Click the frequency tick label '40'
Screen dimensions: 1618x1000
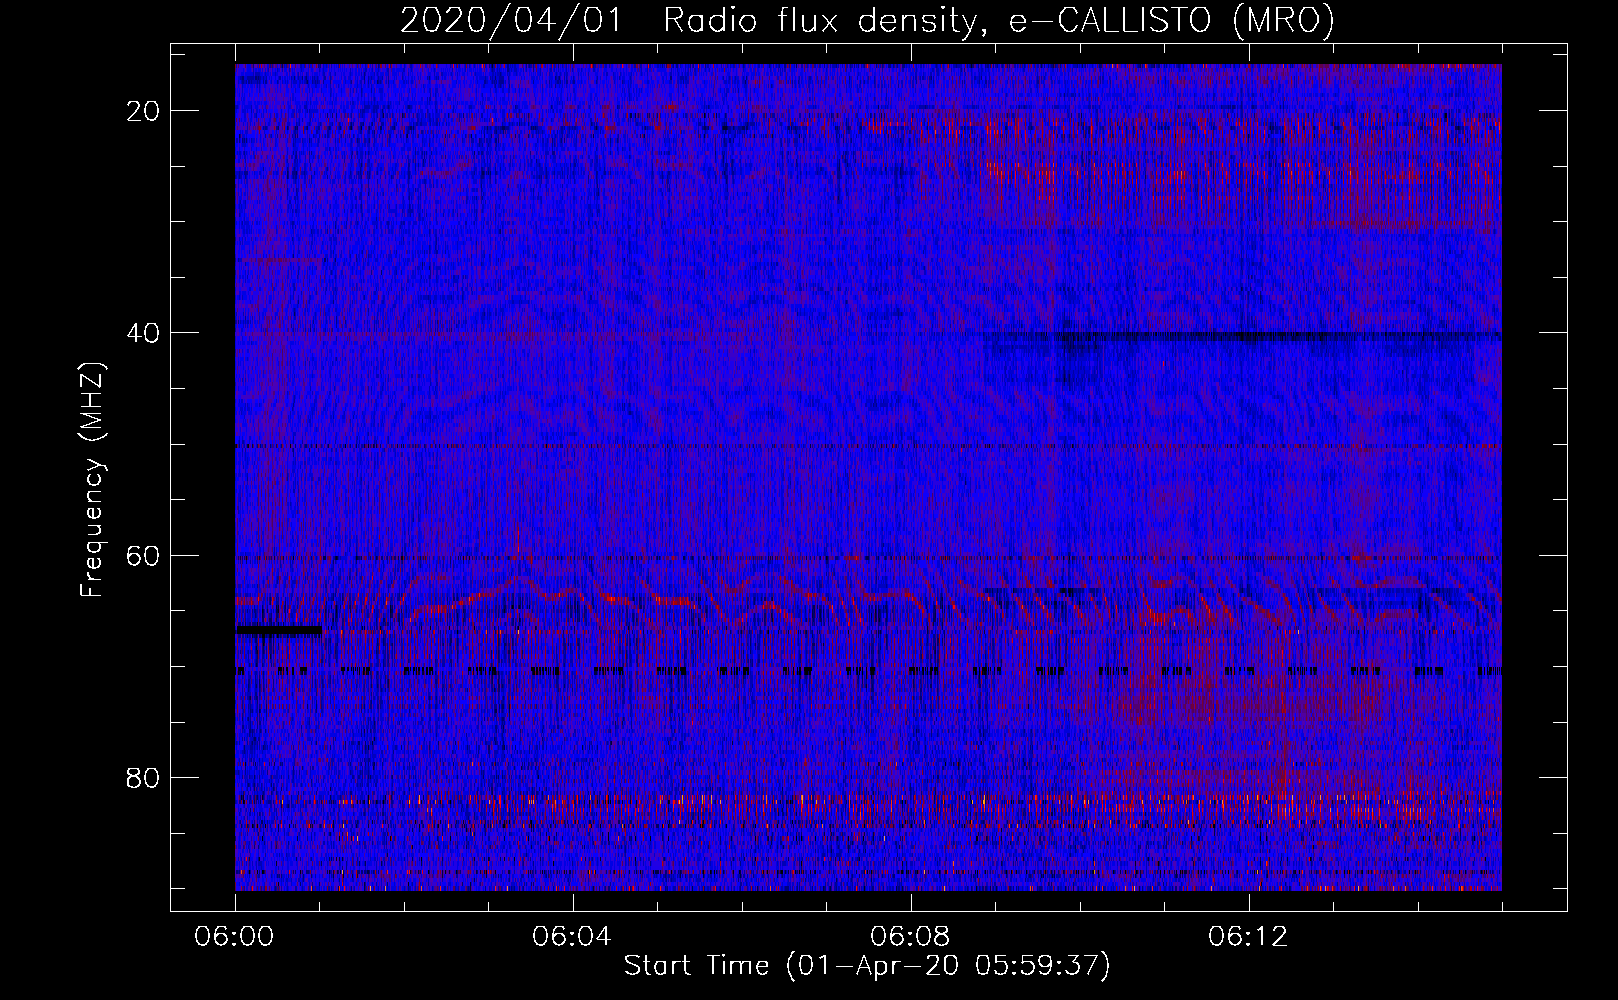pos(144,333)
